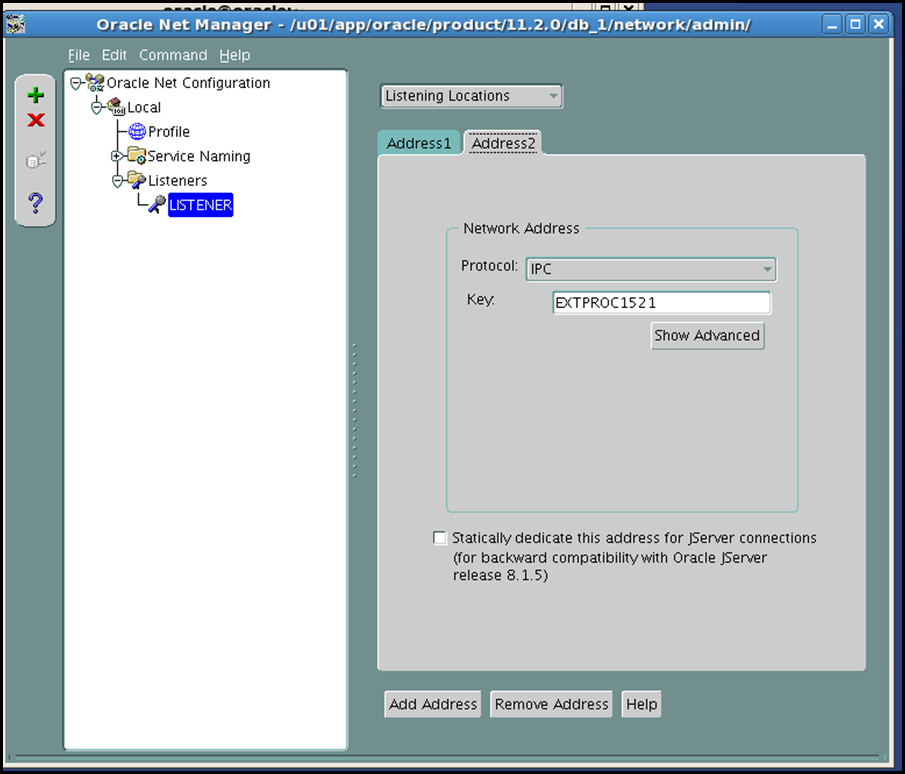Click the Show Advanced button
905x774 pixels.
click(707, 335)
